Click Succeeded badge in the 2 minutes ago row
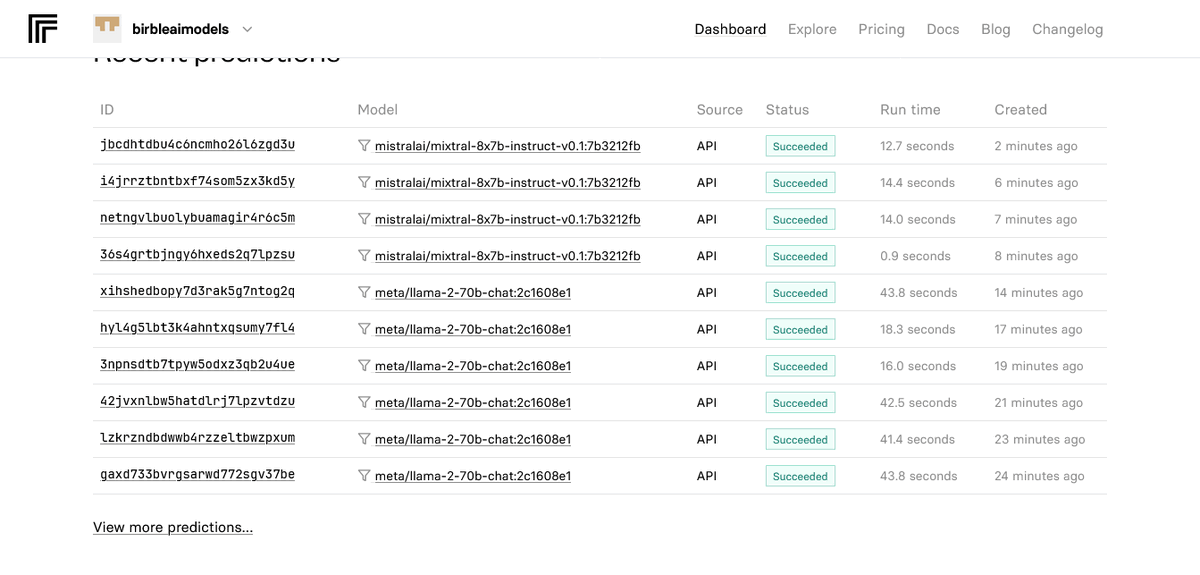The height and width of the screenshot is (575, 1200). point(800,146)
